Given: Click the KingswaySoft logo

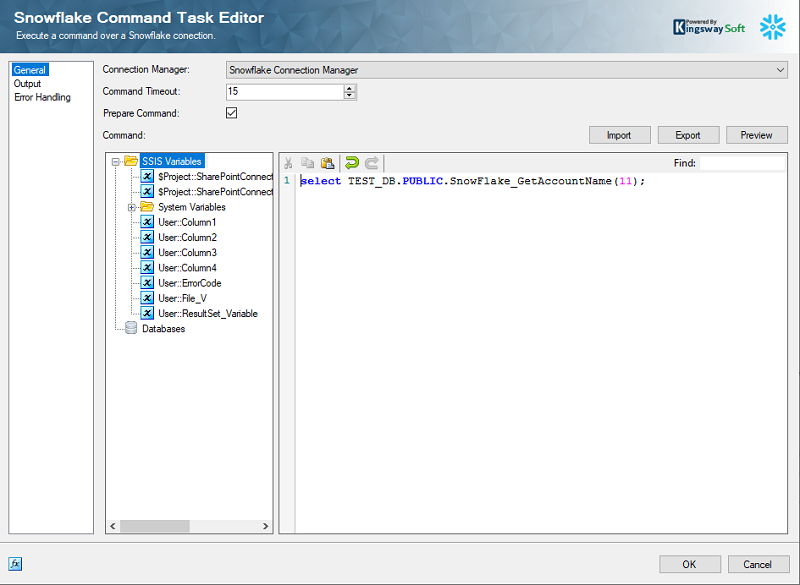Looking at the screenshot, I should pyautogui.click(x=709, y=27).
